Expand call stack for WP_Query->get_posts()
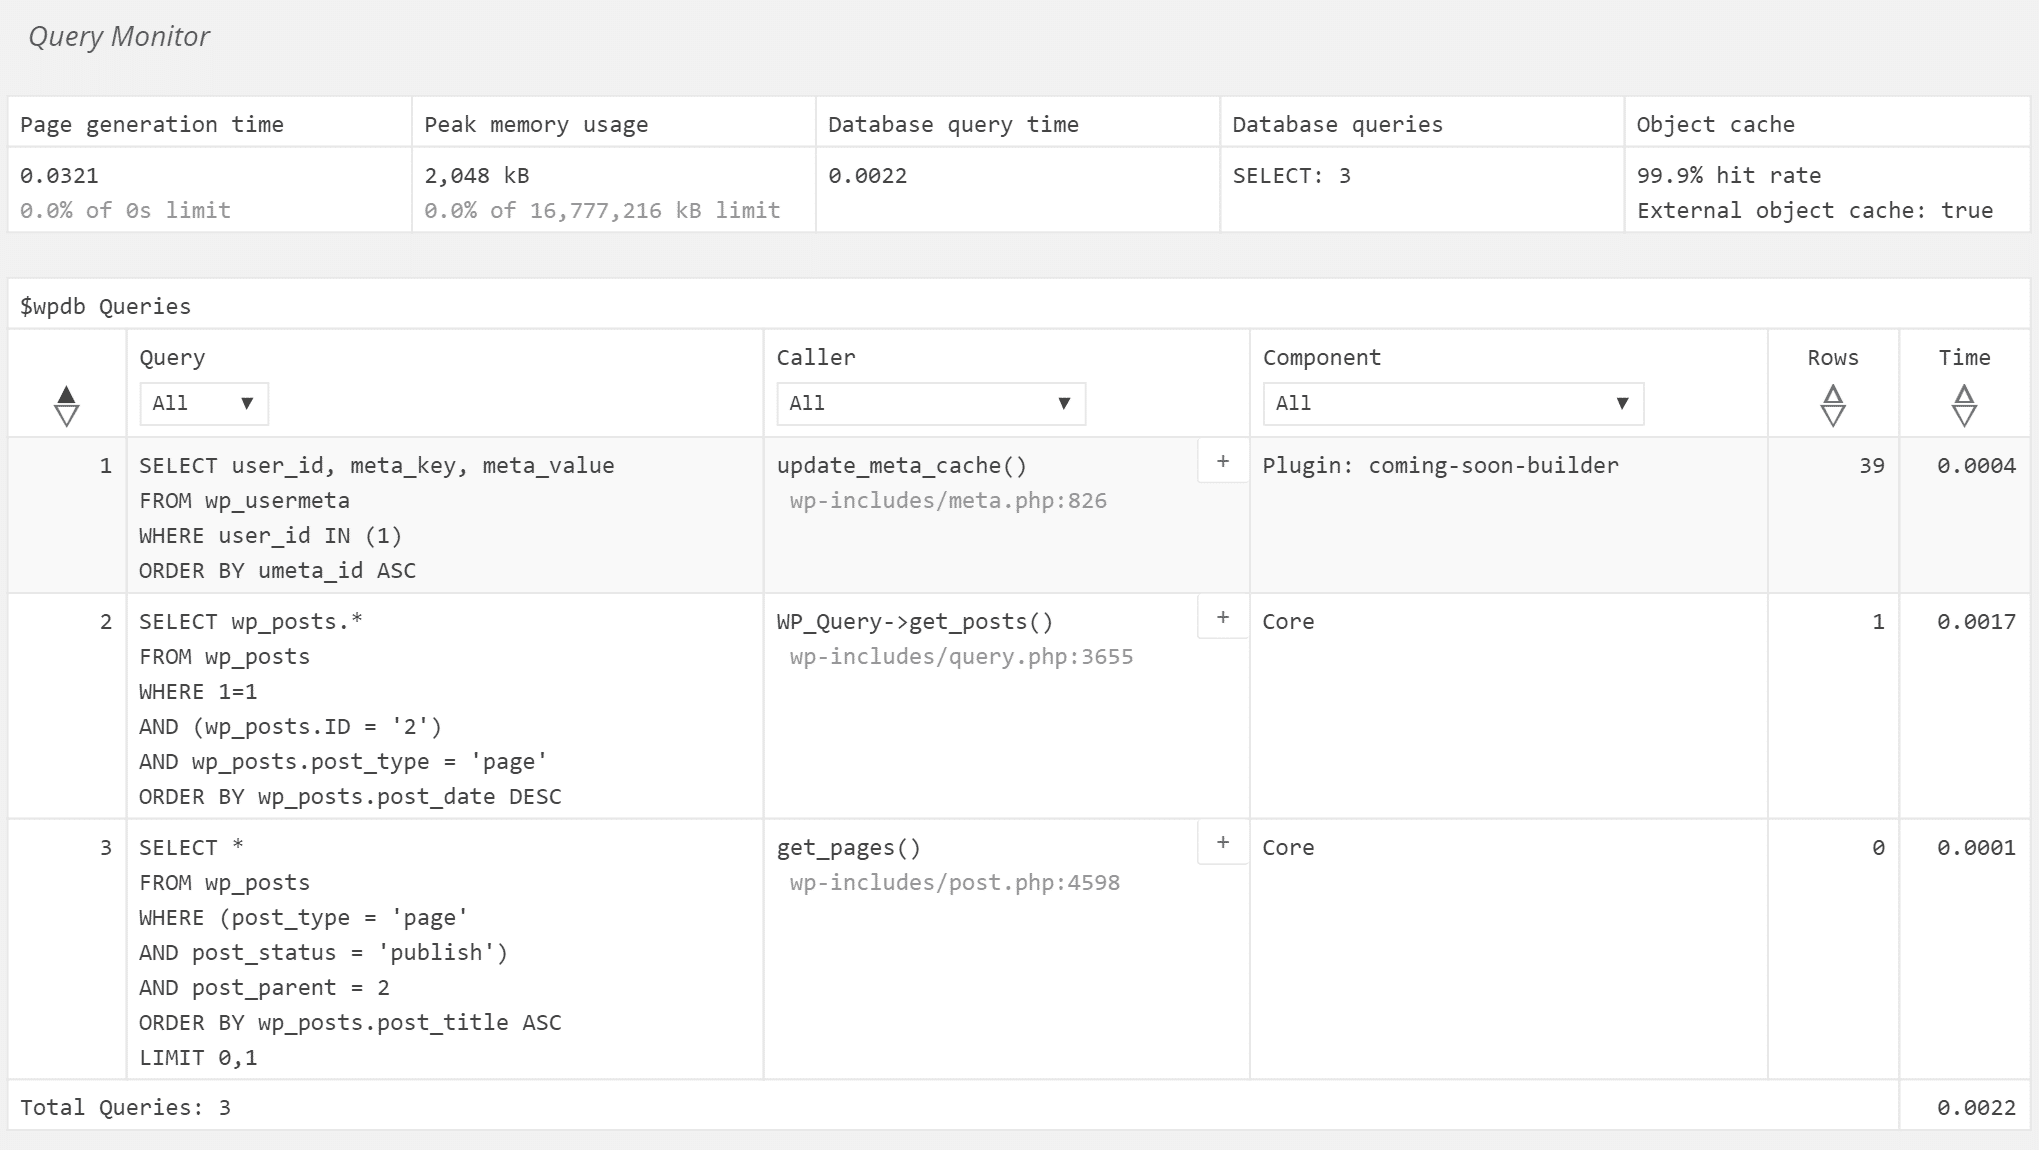This screenshot has width=2039, height=1150. tap(1222, 619)
